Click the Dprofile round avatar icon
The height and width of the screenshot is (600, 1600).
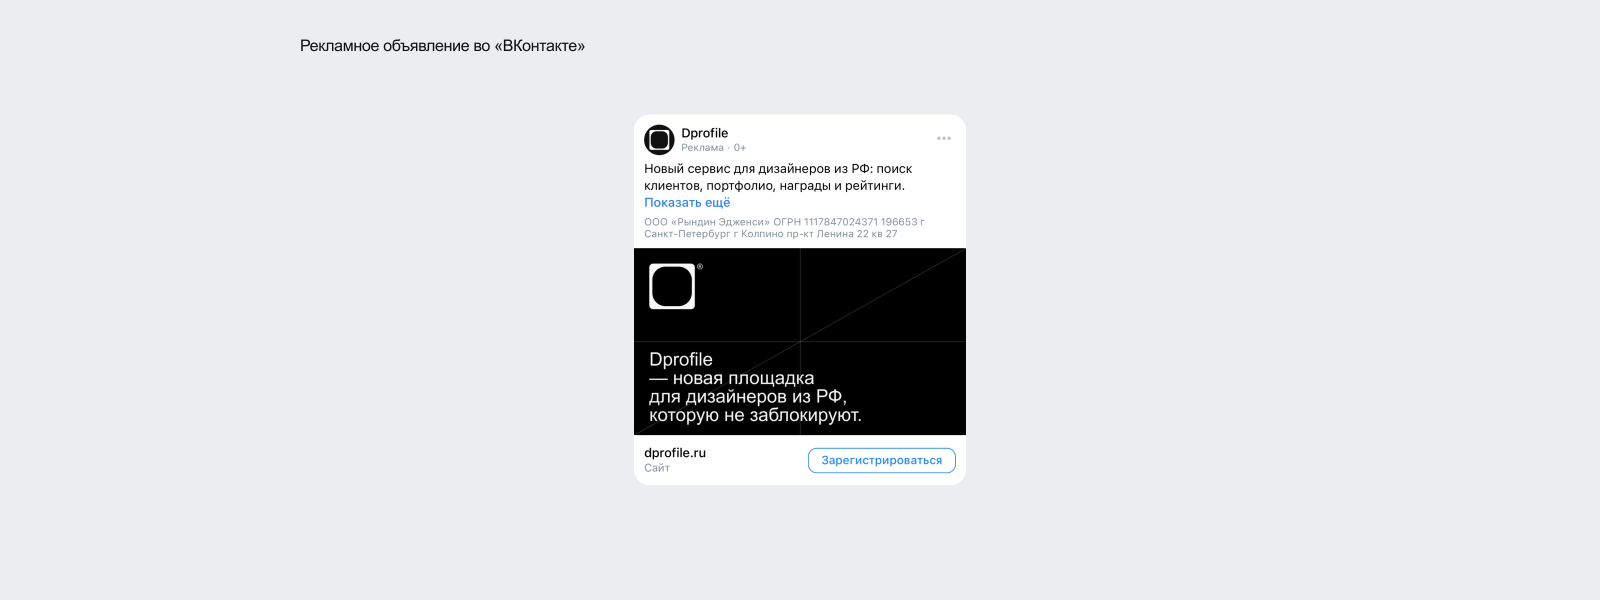pos(659,140)
